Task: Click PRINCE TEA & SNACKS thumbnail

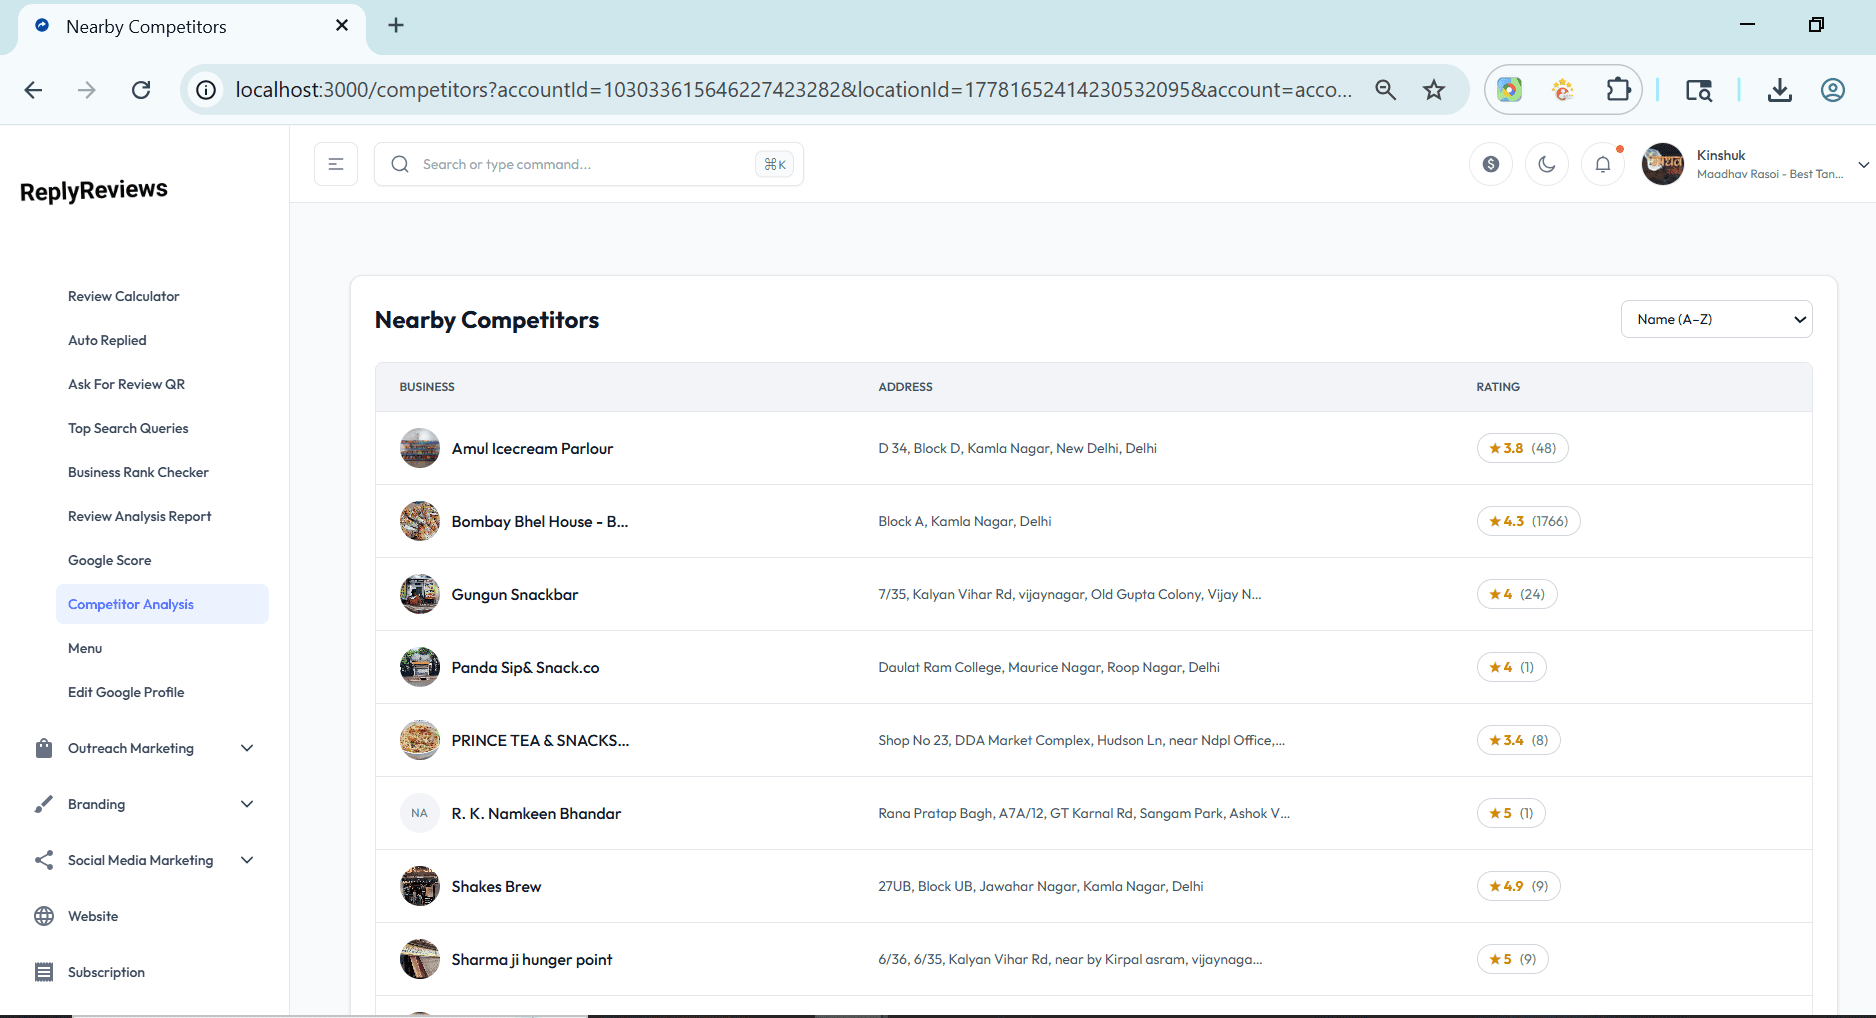Action: pyautogui.click(x=420, y=740)
